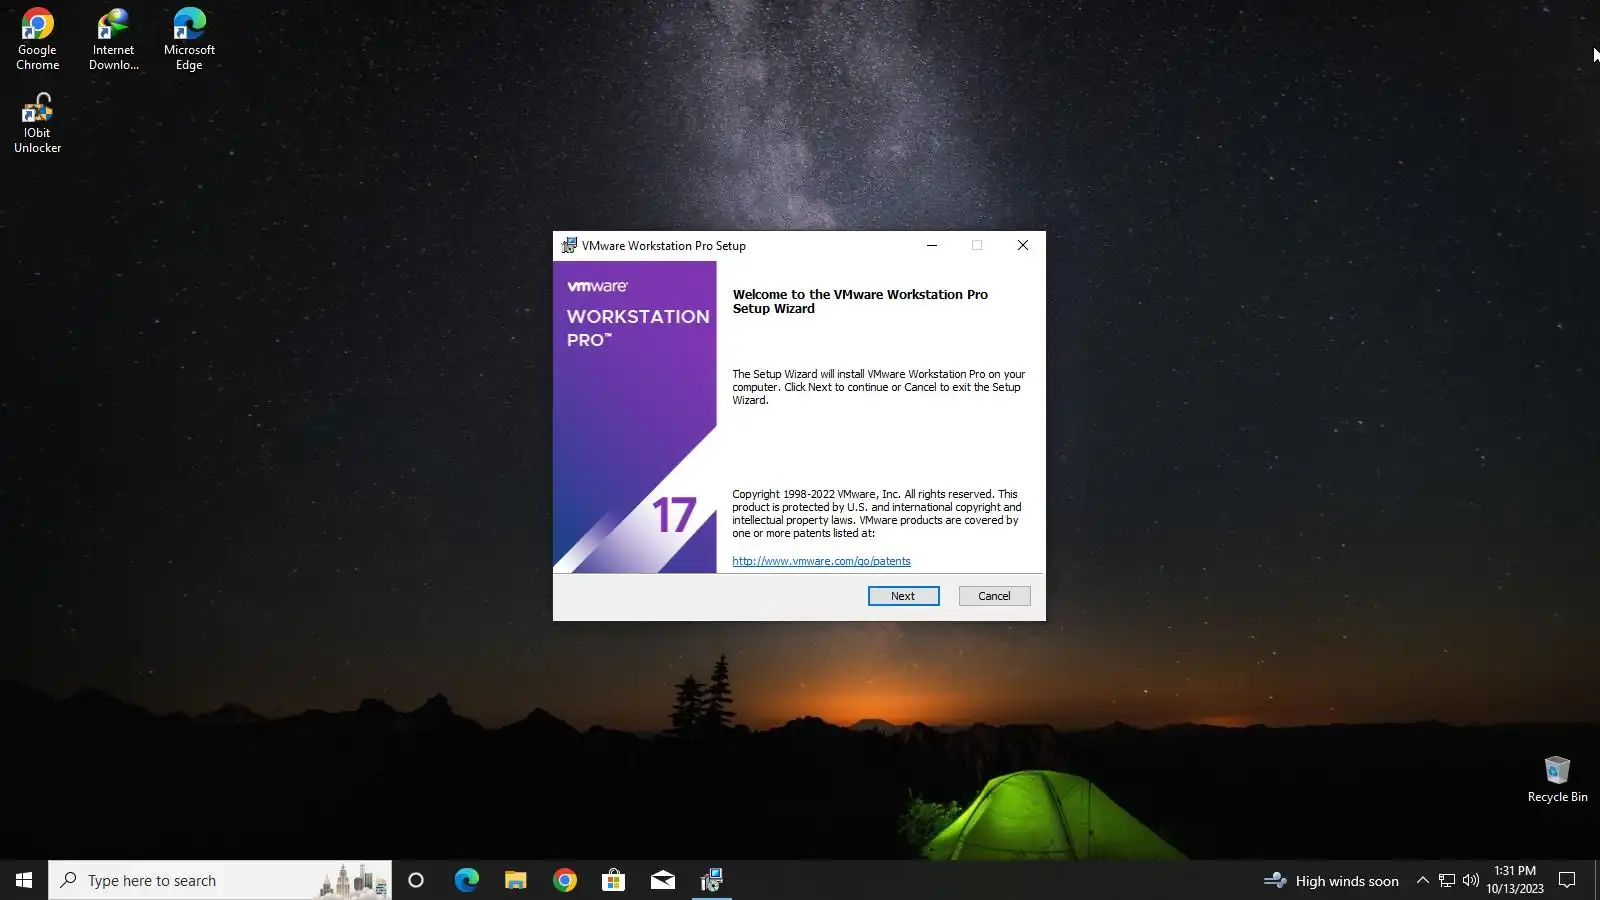Viewport: 1600px width, 900px height.
Task: Click the Windows Start button
Action: [x=24, y=880]
